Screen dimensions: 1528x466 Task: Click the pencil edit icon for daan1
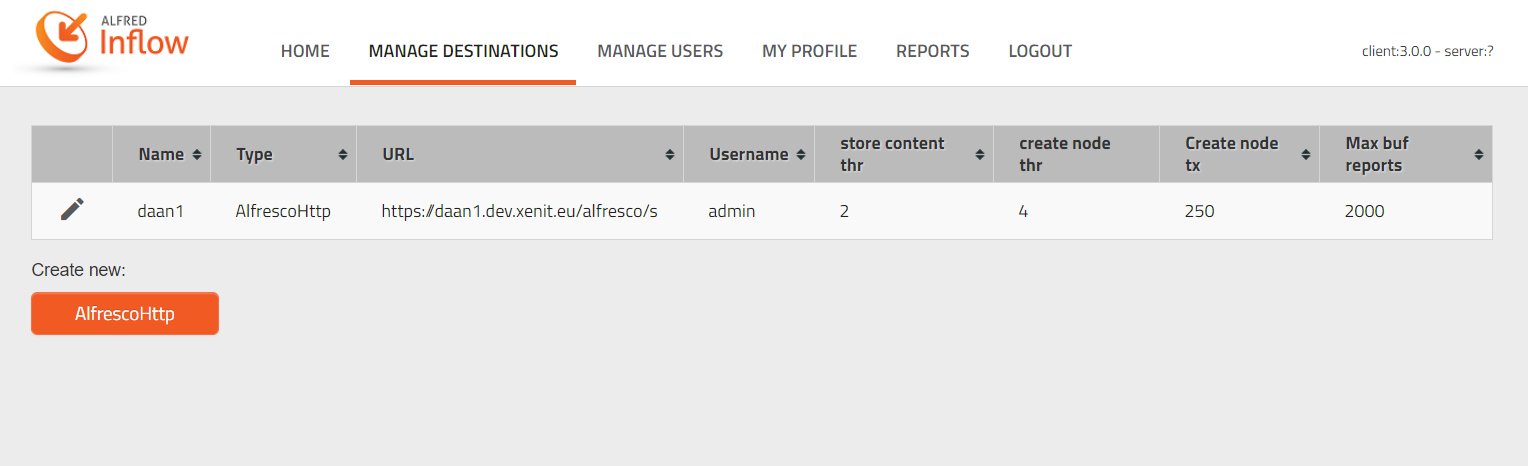pyautogui.click(x=72, y=210)
